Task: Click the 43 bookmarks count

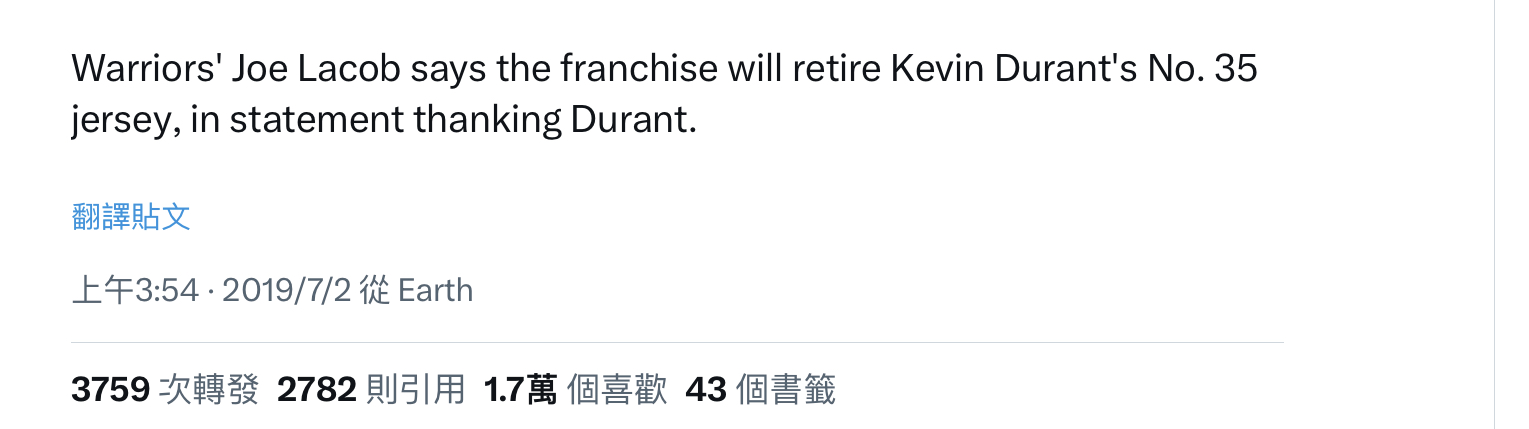Action: coord(705,390)
